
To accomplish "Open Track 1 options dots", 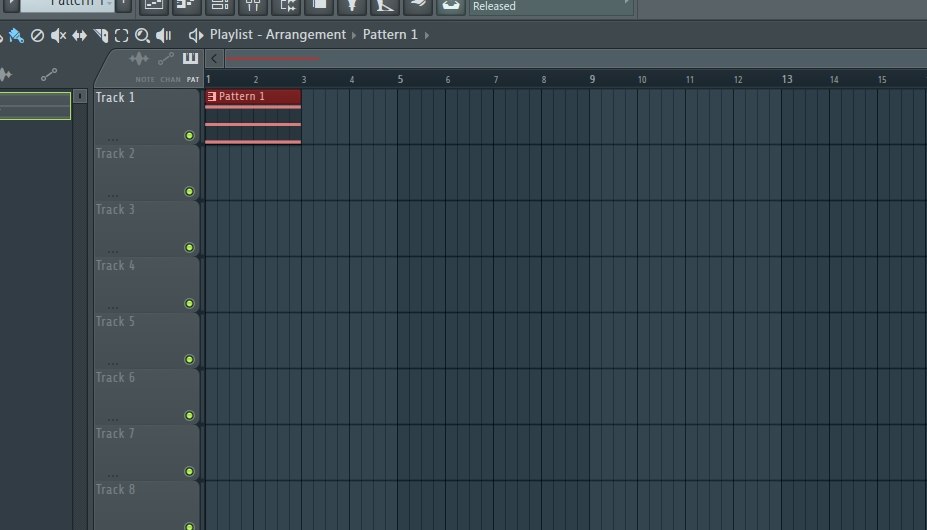I will pyautogui.click(x=113, y=140).
